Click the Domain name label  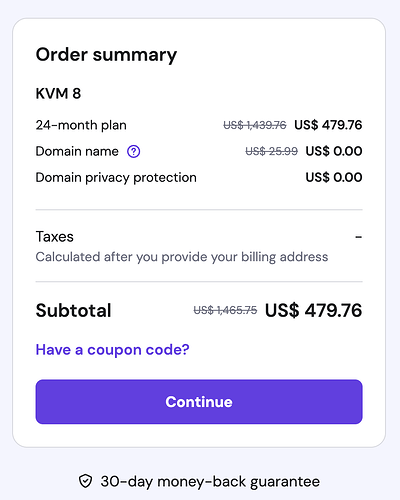77,151
